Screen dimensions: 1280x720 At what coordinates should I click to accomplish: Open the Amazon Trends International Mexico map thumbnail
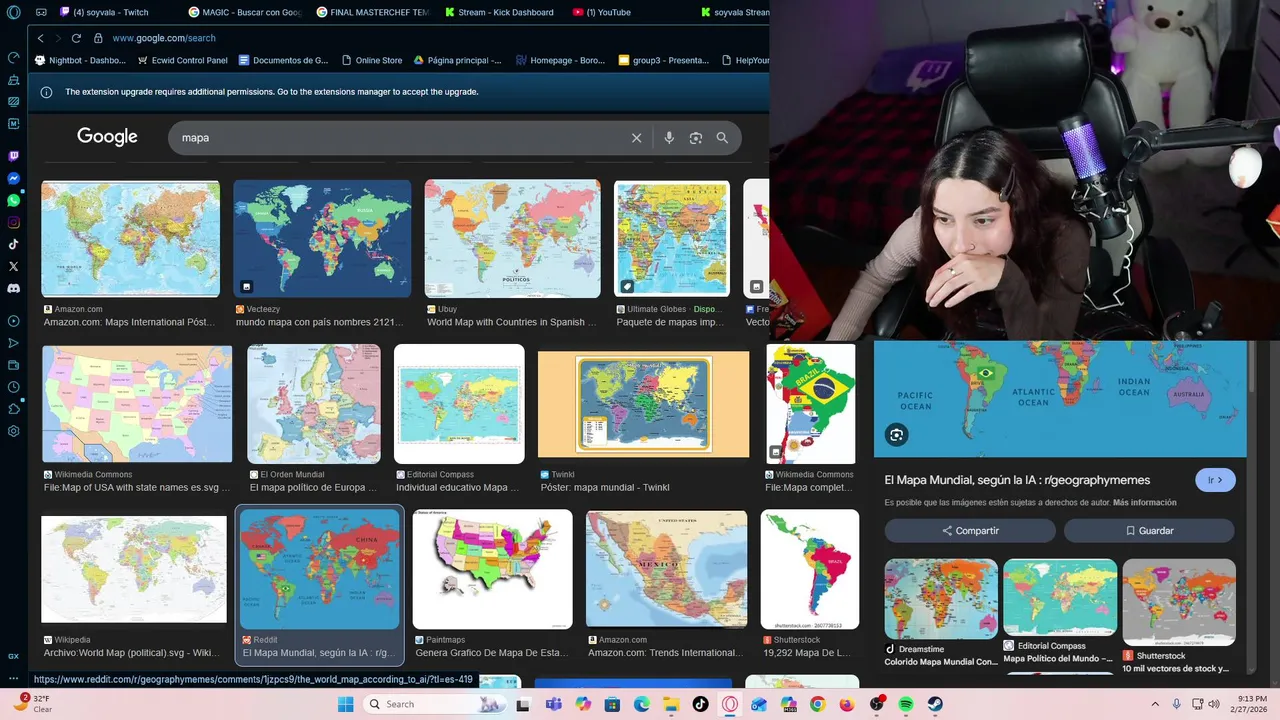[x=666, y=569]
